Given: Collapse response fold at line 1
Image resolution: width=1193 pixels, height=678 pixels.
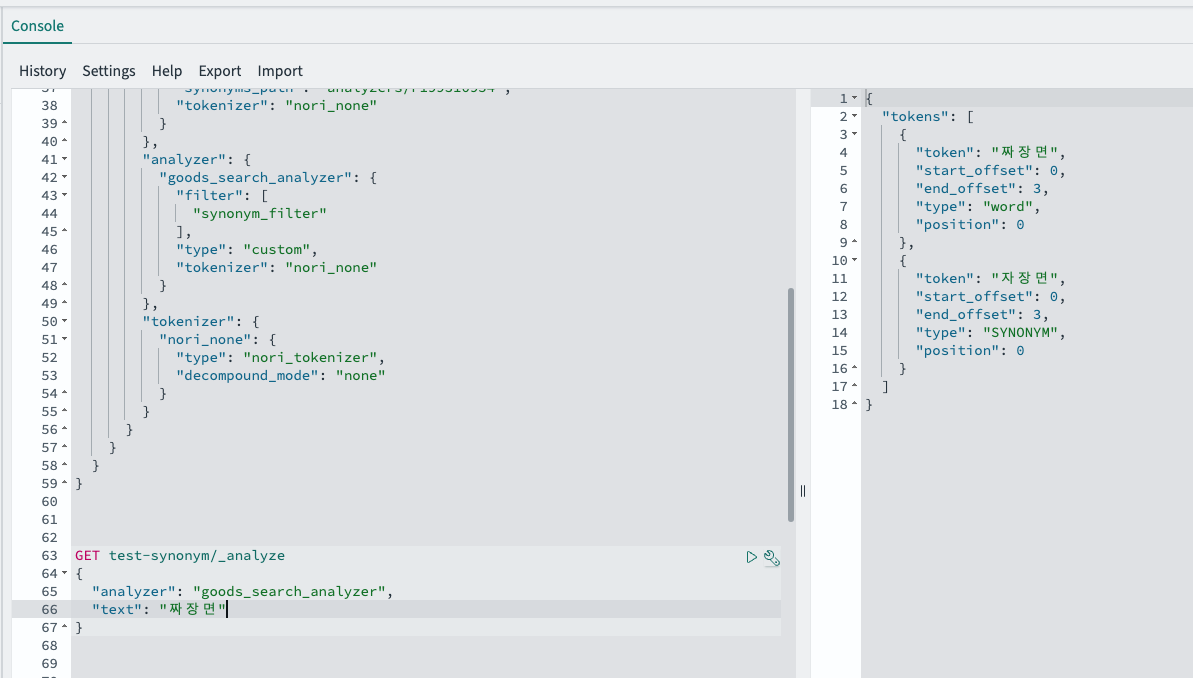Looking at the screenshot, I should coord(854,98).
